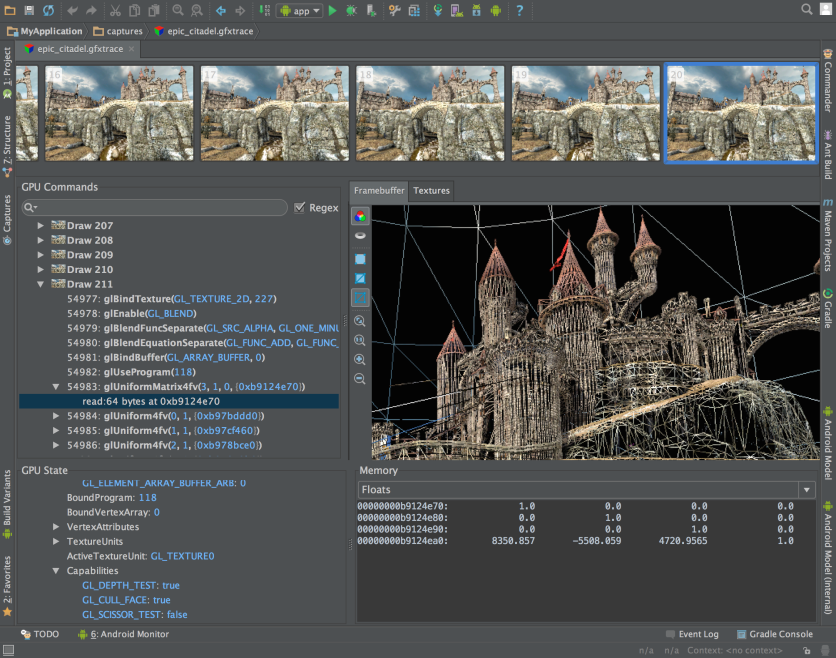836x658 pixels.
Task: Run the app with the green Run icon
Action: 333,11
